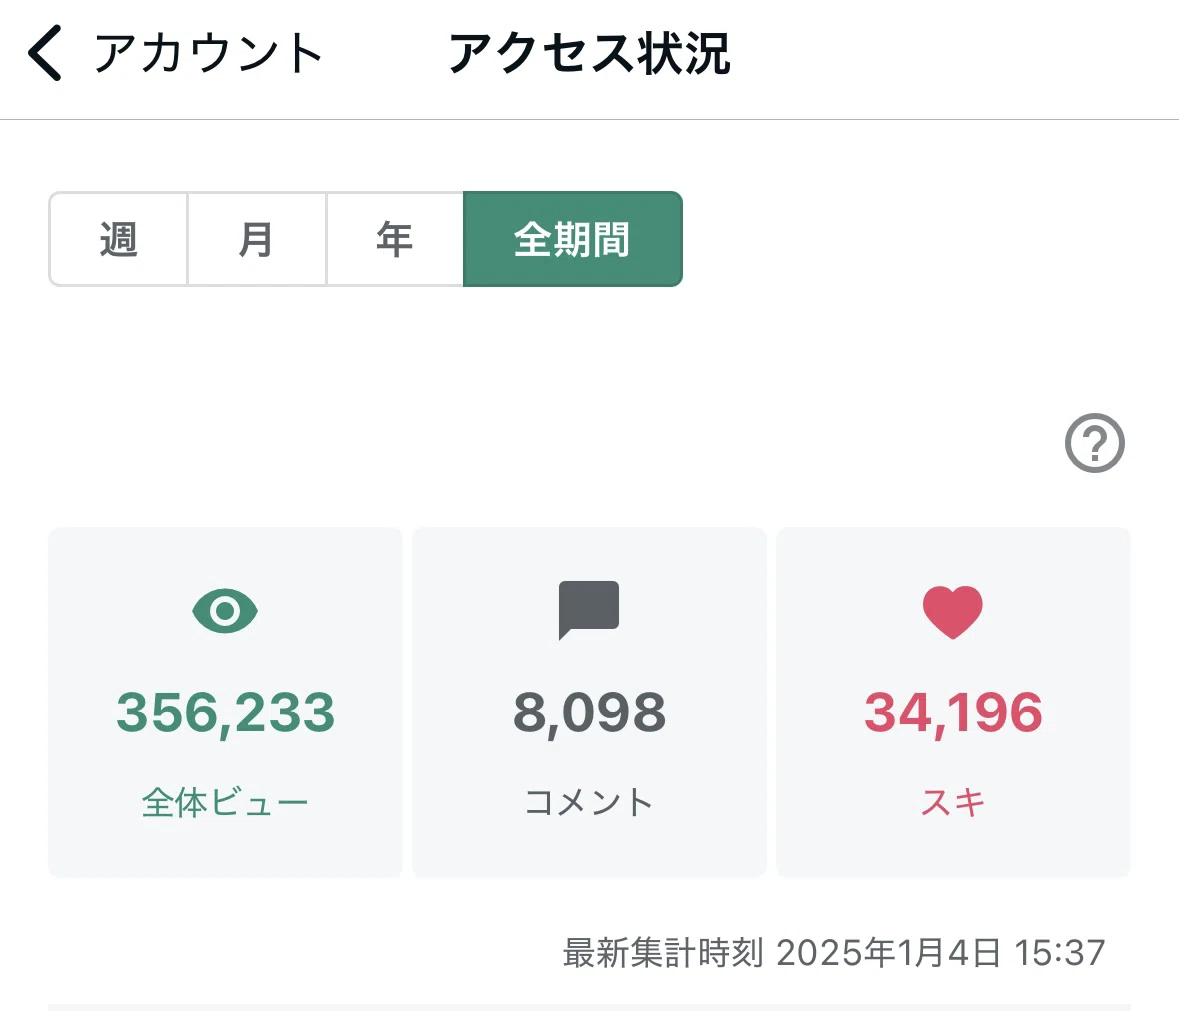Tap the アクセス状況 page title
The height and width of the screenshot is (1011, 1179).
pyautogui.click(x=589, y=53)
